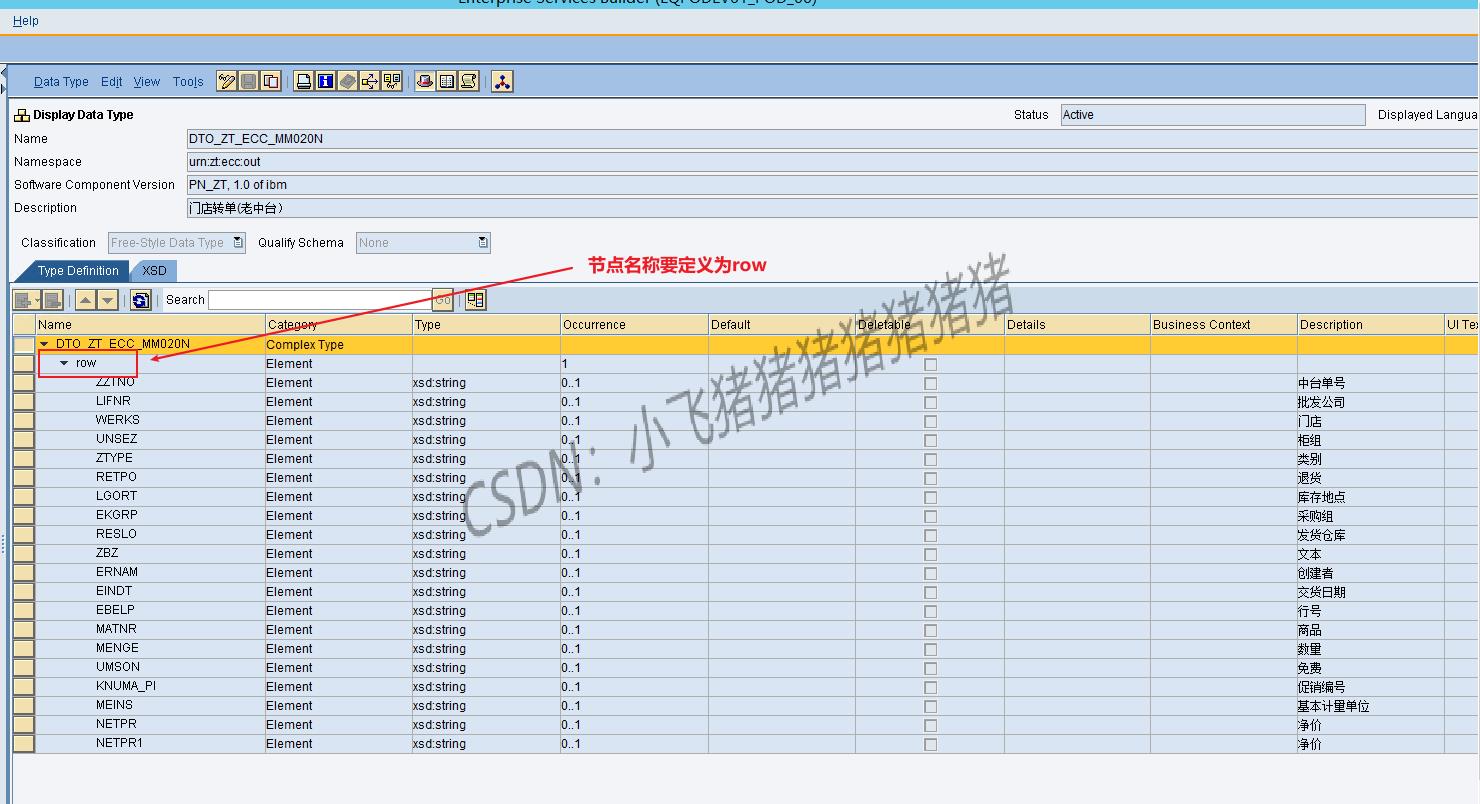Select the KNUMA_PI element name

(126, 686)
